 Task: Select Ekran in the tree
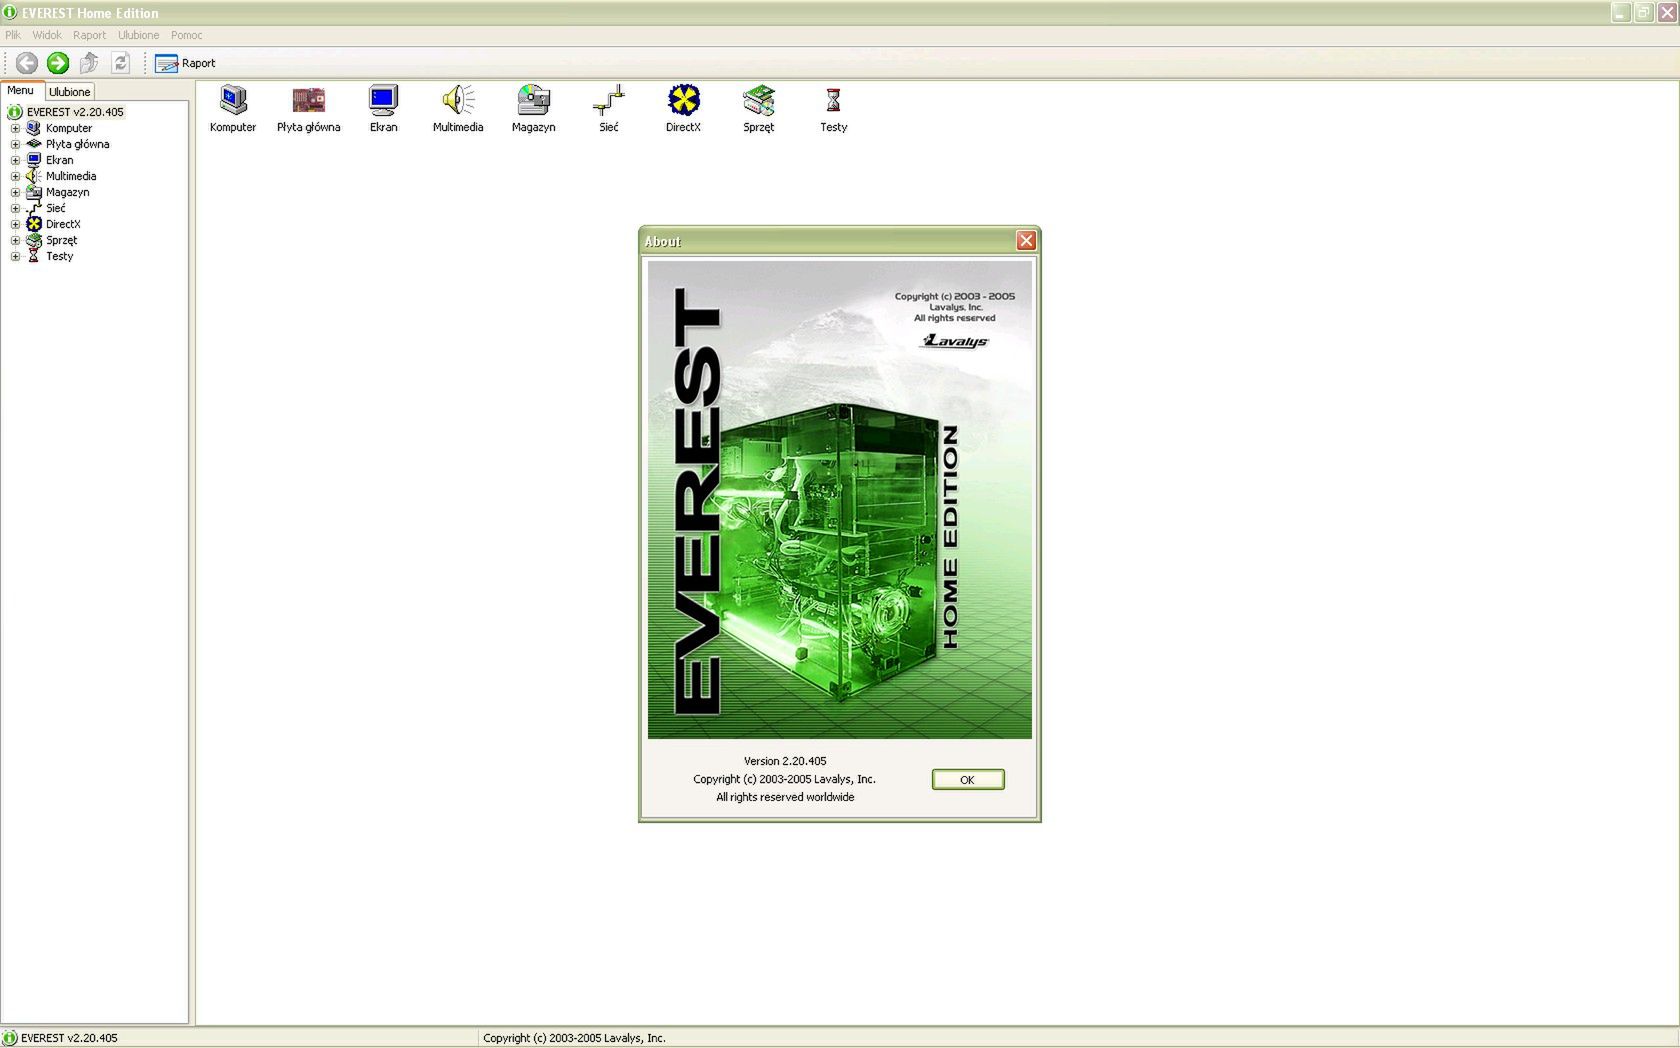click(59, 160)
